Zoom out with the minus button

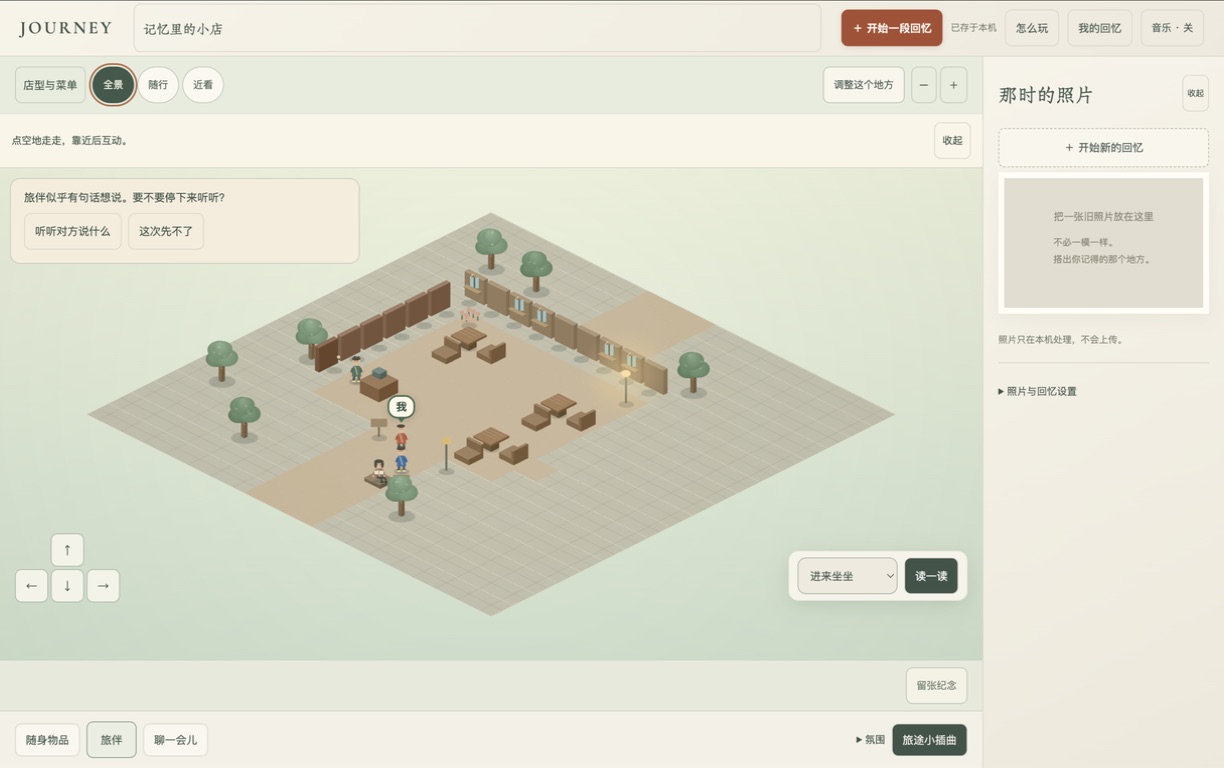coord(924,85)
